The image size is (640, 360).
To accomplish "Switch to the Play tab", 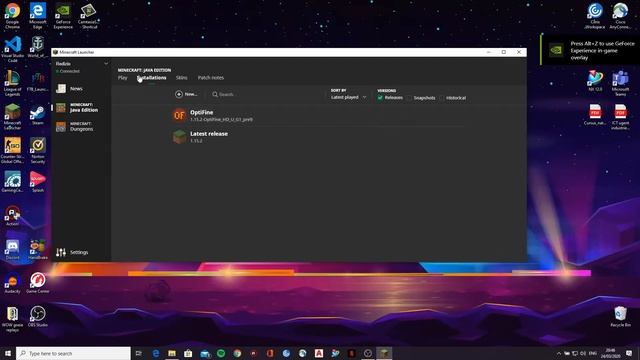I will (122, 78).
